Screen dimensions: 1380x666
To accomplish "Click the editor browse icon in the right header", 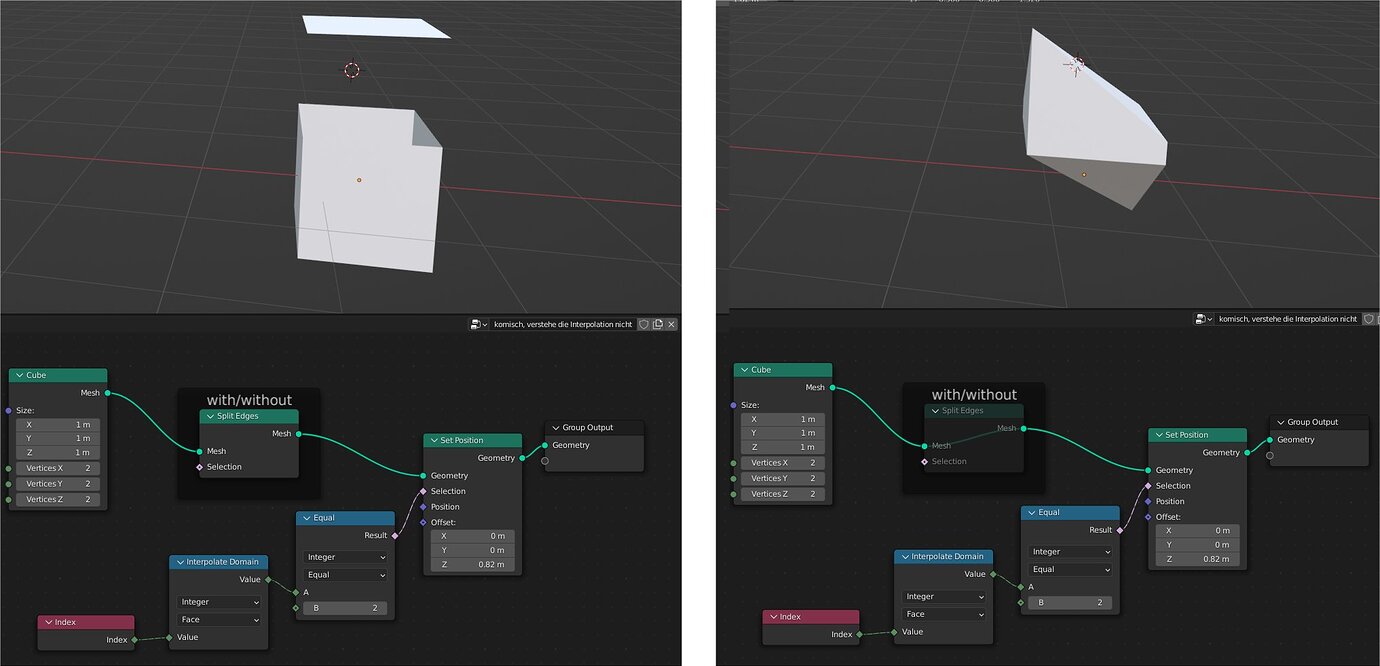I will 1202,318.
